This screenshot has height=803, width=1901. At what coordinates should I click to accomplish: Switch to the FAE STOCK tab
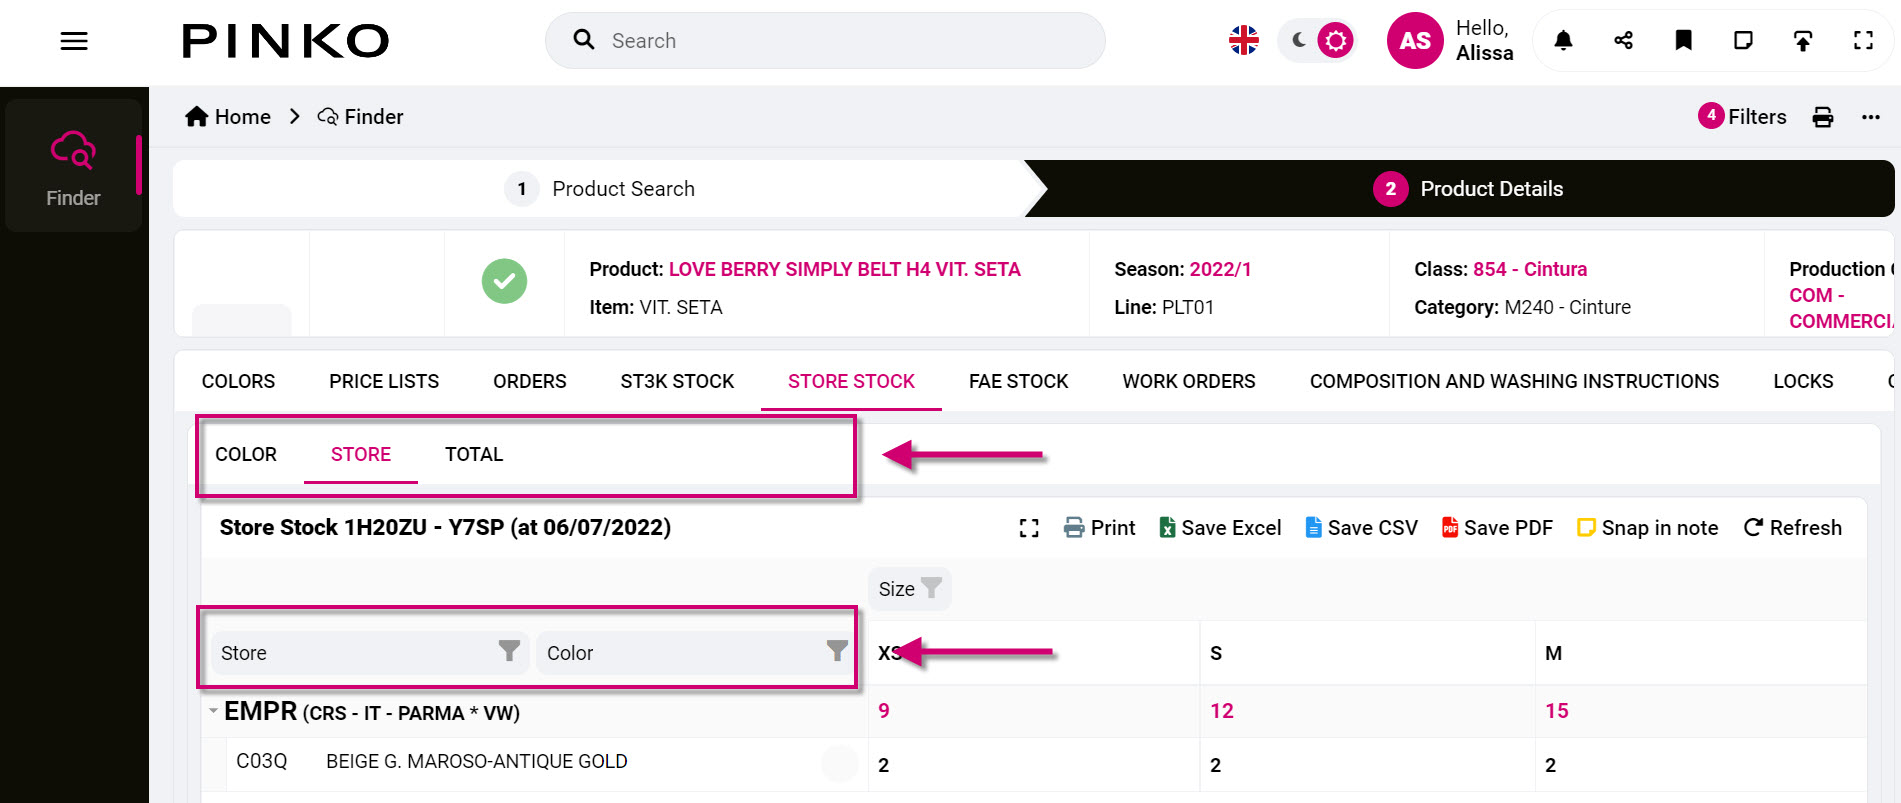coord(1018,381)
